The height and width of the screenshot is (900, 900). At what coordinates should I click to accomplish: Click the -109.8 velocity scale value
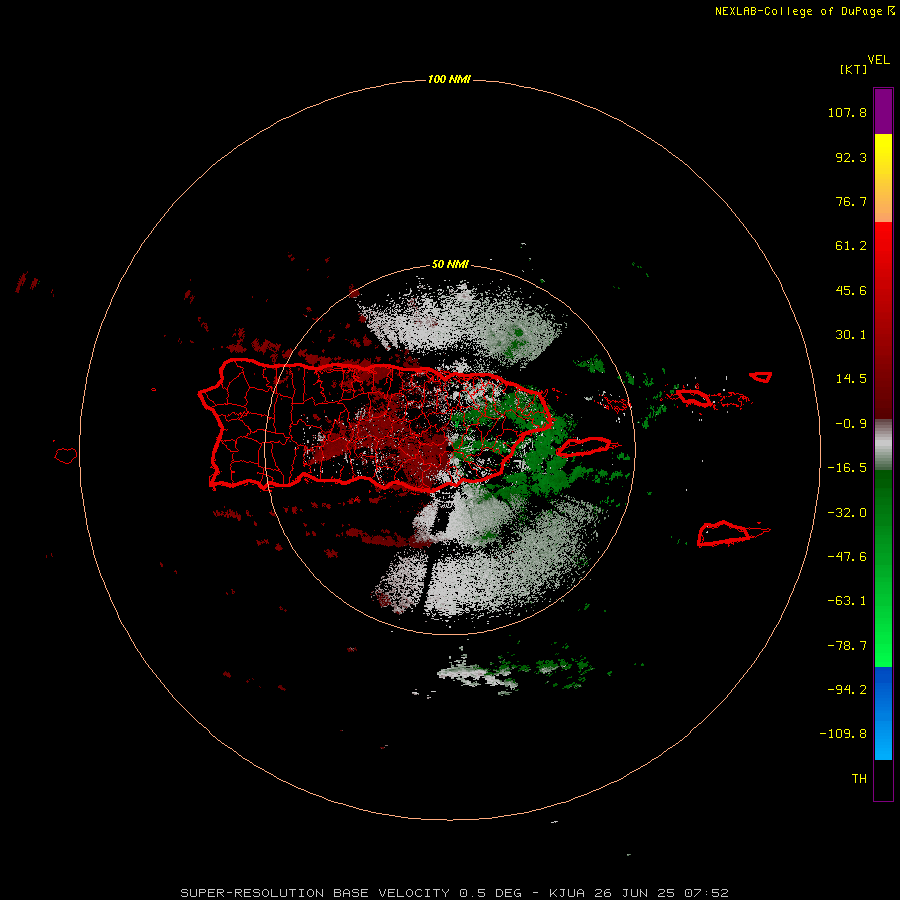[x=843, y=734]
